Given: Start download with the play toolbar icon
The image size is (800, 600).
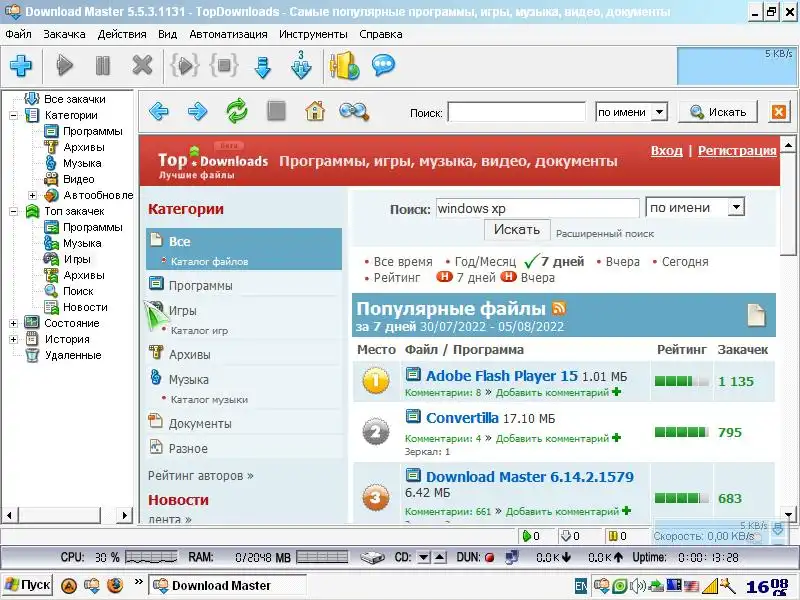Looking at the screenshot, I should coord(64,65).
